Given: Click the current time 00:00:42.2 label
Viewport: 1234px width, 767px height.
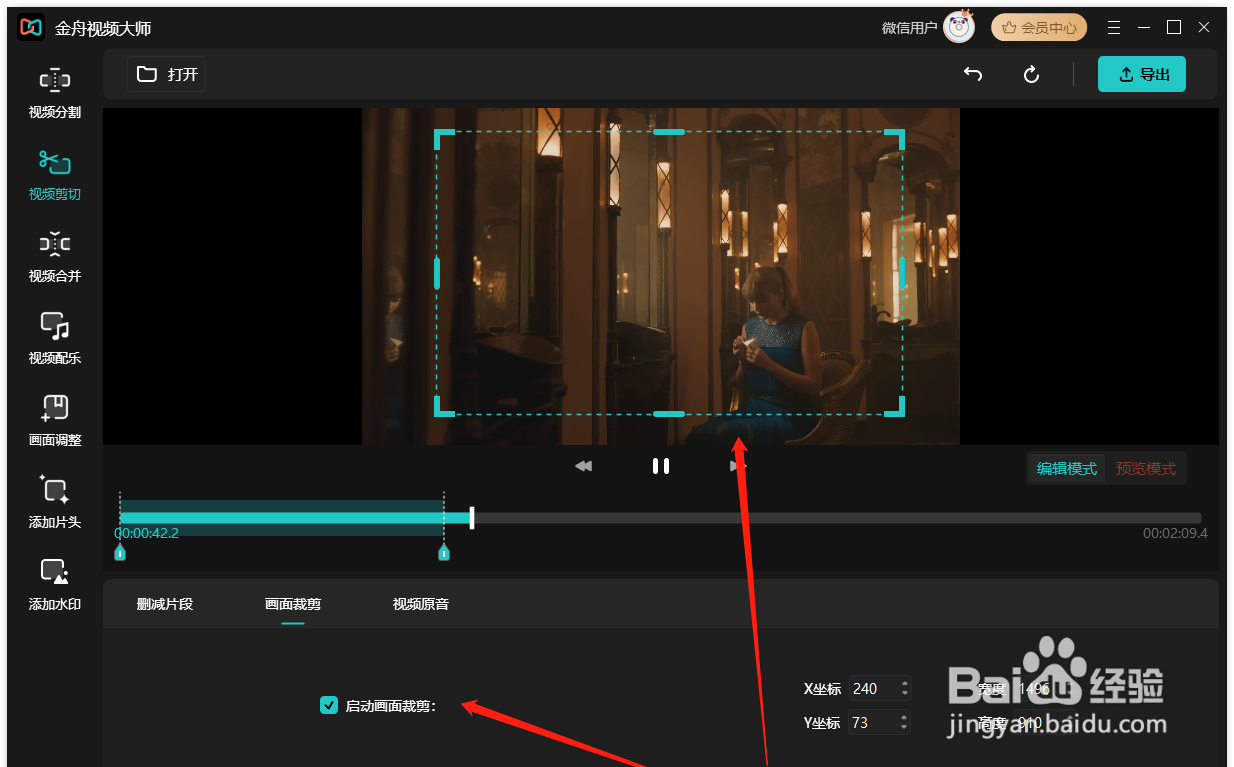Looking at the screenshot, I should (x=147, y=533).
